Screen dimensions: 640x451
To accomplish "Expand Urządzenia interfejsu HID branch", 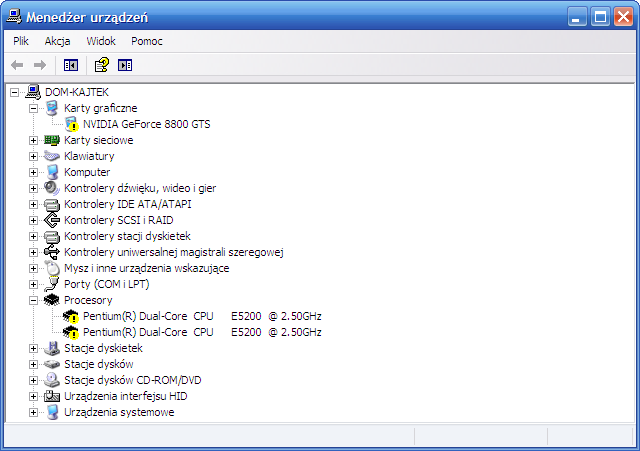I will (33, 396).
